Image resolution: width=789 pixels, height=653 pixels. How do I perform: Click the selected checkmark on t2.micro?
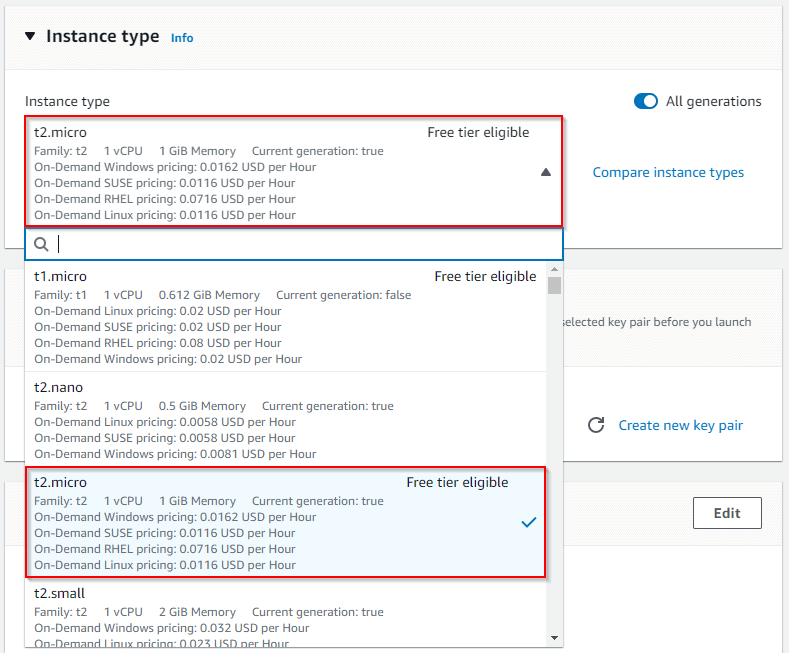pos(529,523)
